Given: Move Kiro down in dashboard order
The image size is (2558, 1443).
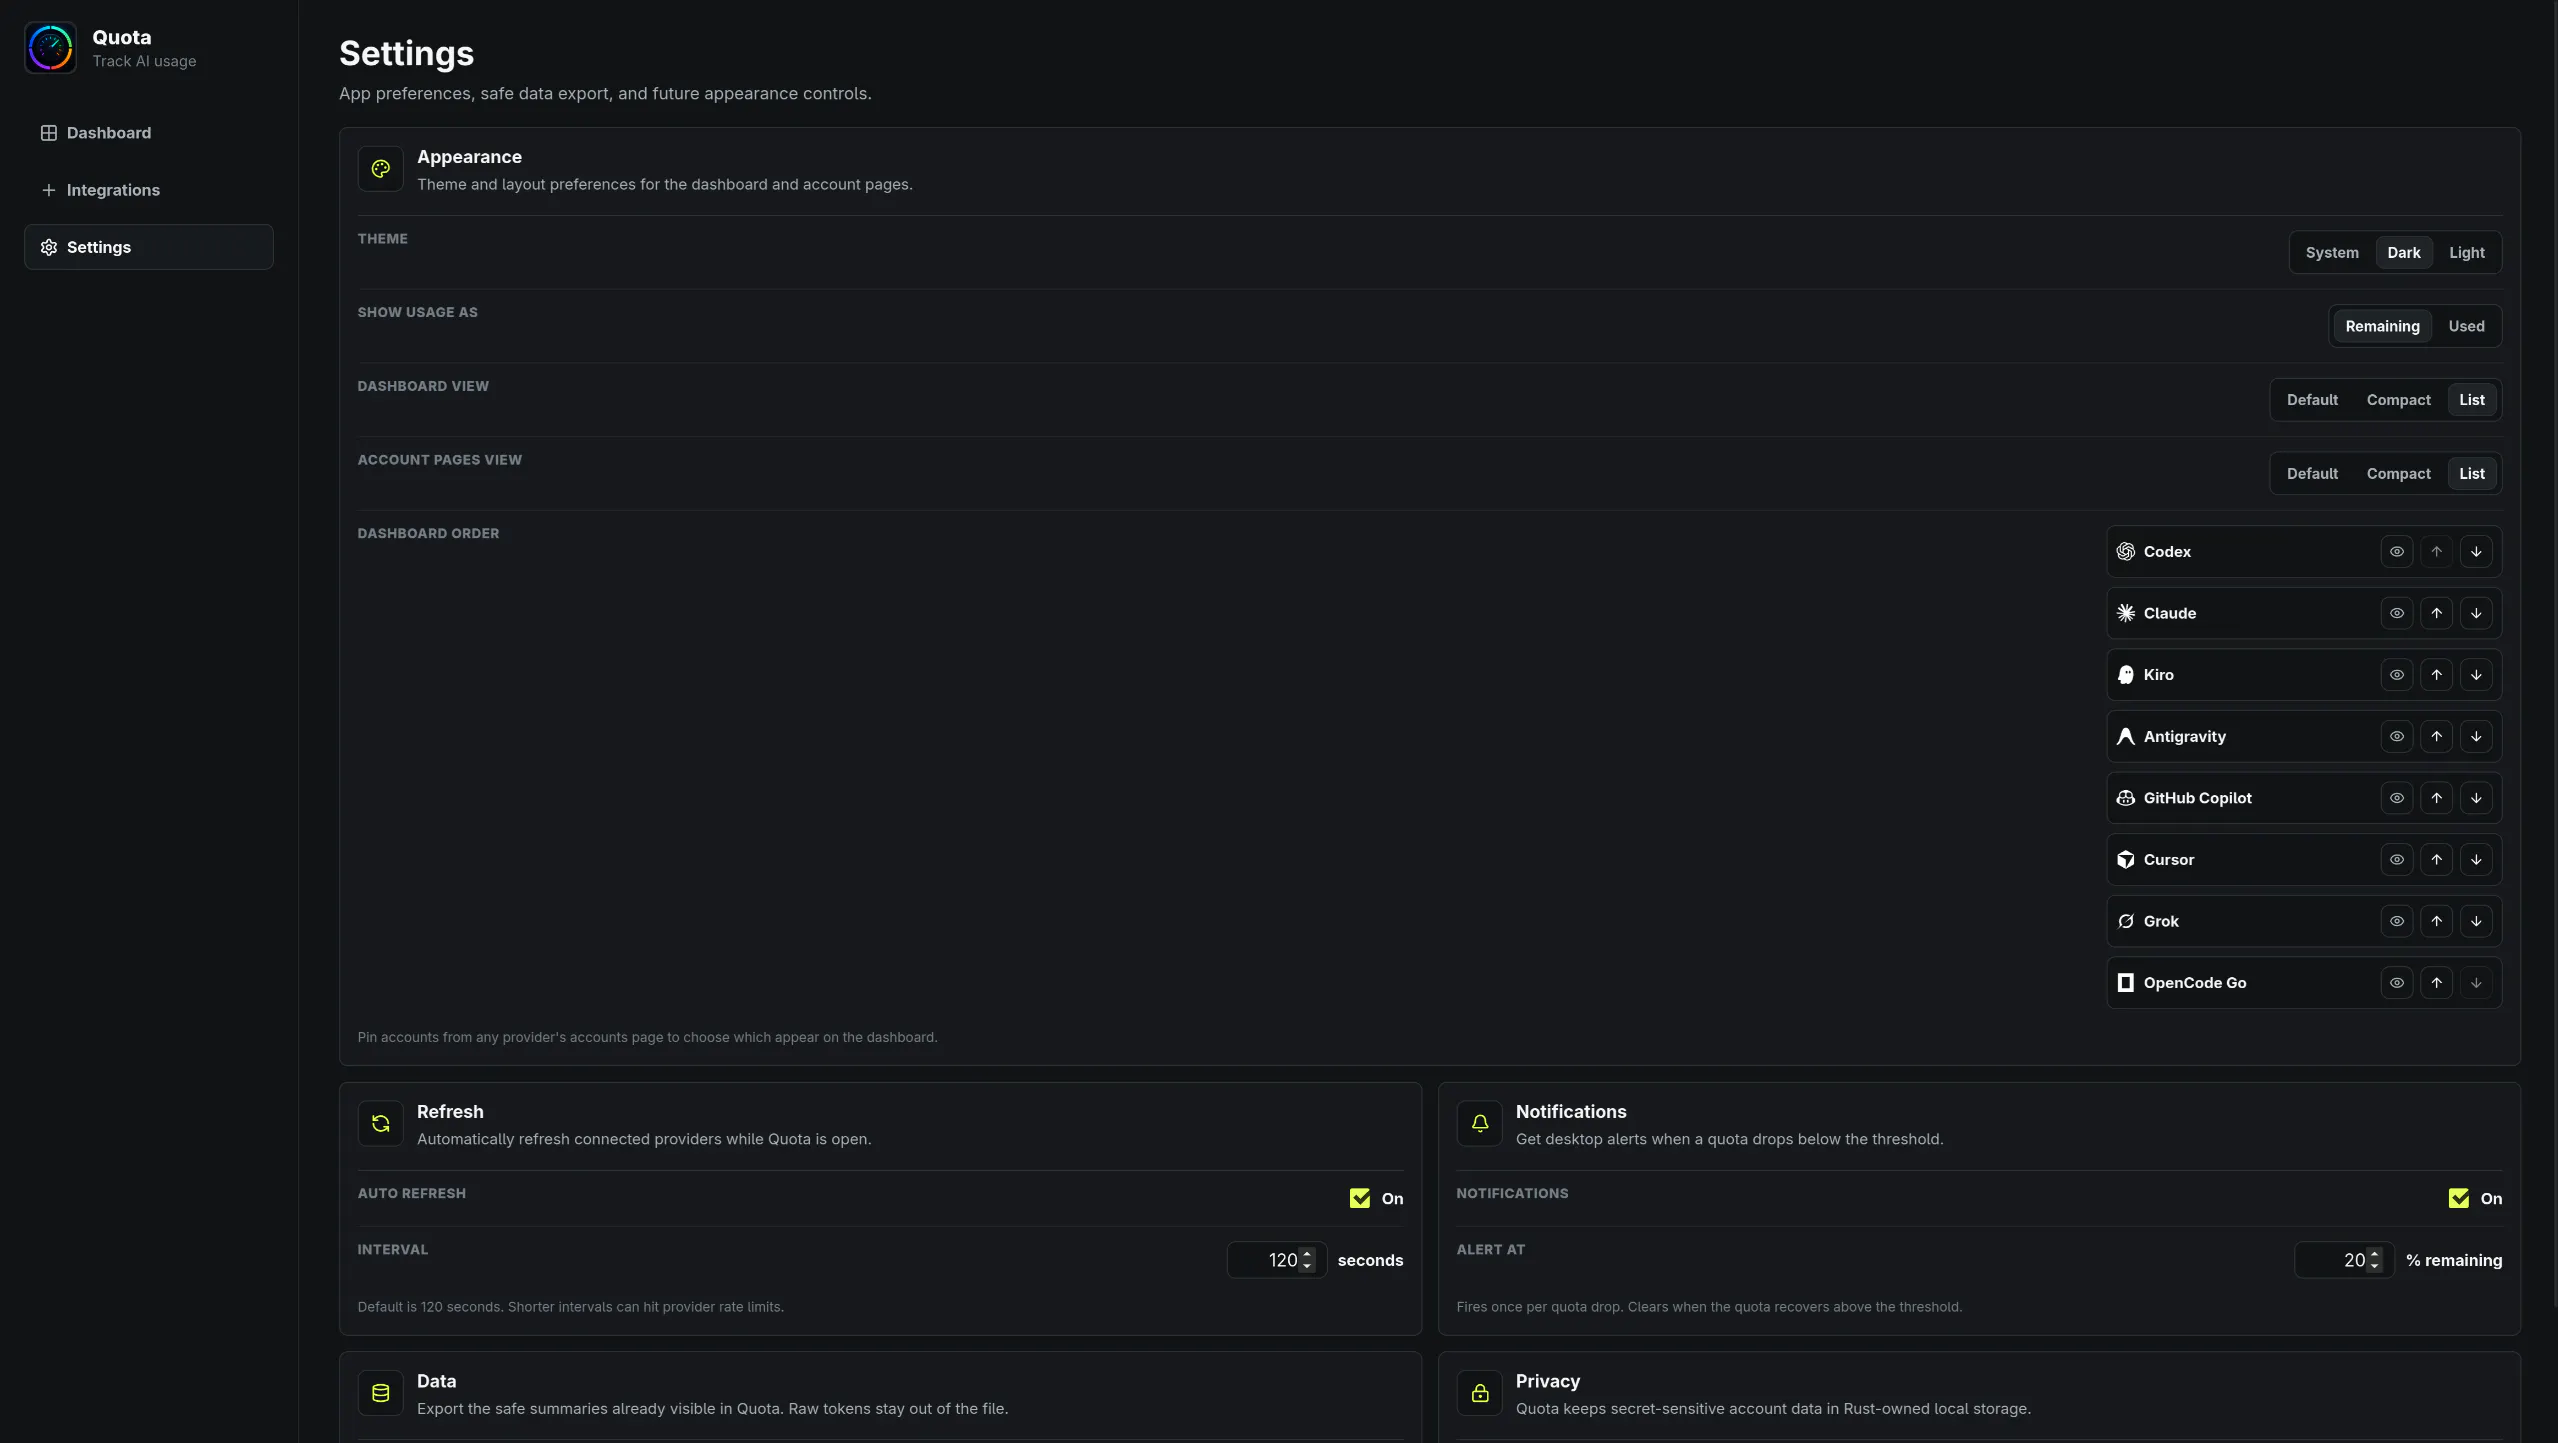Looking at the screenshot, I should pyautogui.click(x=2475, y=675).
